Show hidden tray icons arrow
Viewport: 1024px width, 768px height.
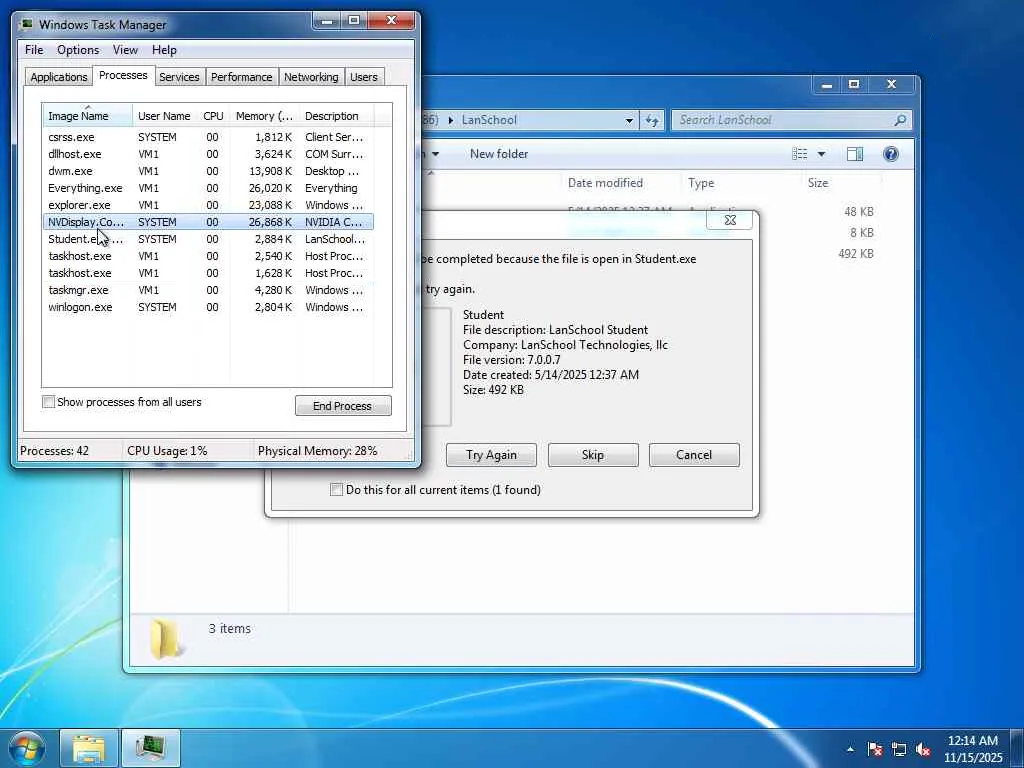(850, 749)
